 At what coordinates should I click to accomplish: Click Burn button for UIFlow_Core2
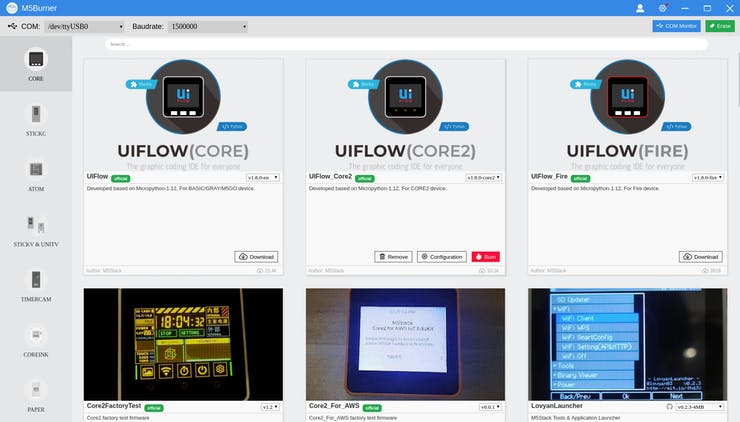pyautogui.click(x=486, y=257)
